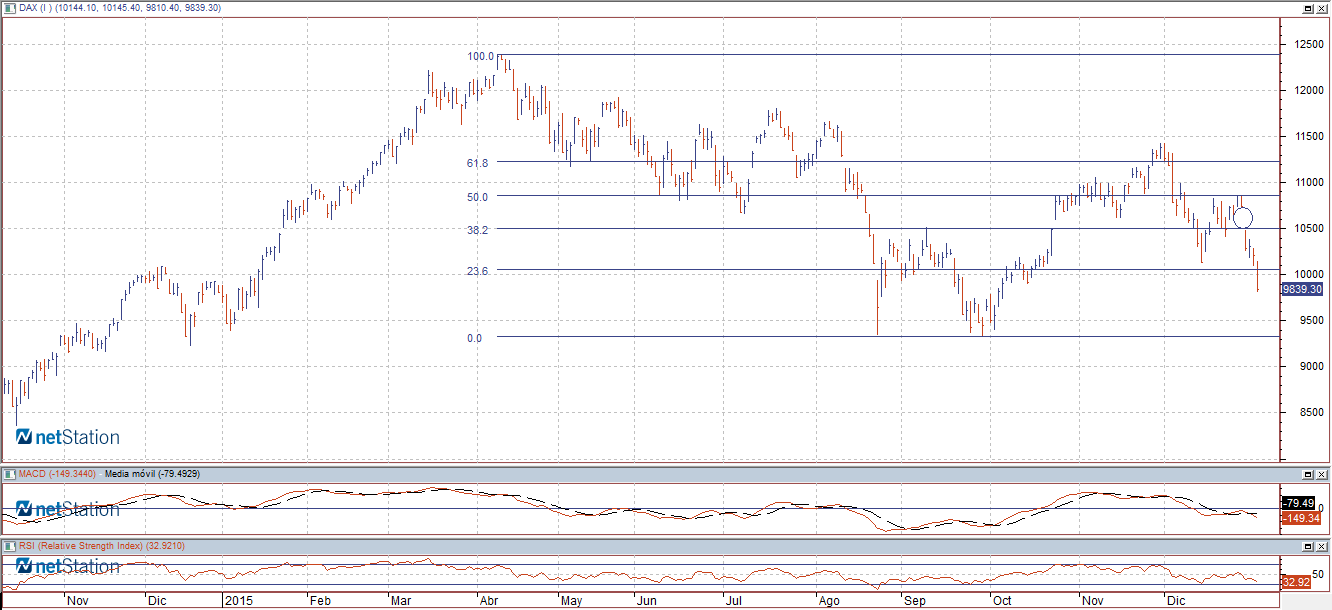Click the RSI panel chart icon
1332x610 pixels.
tap(10, 547)
